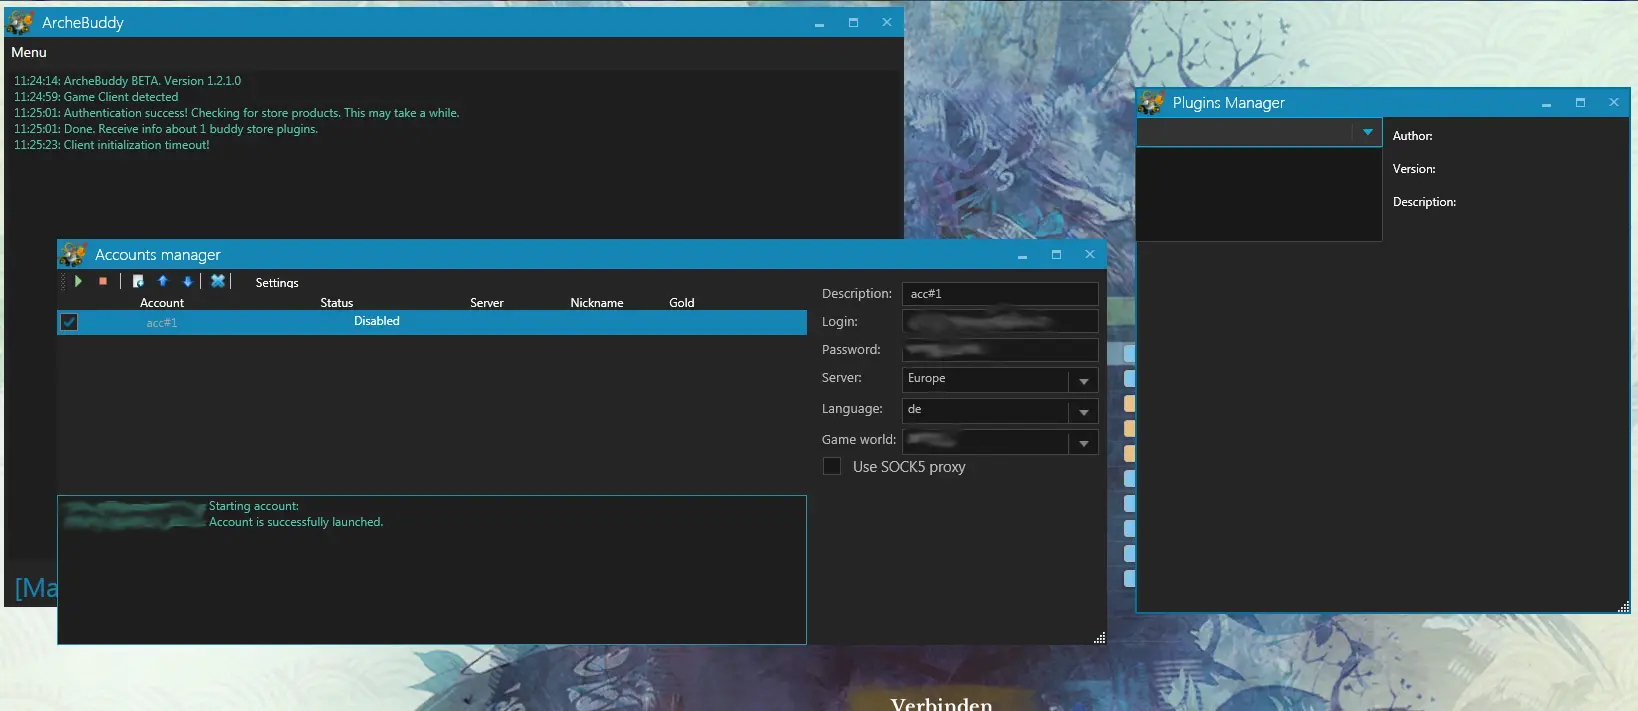
Task: Click the Plugins Manager resize grip
Action: pos(1623,606)
